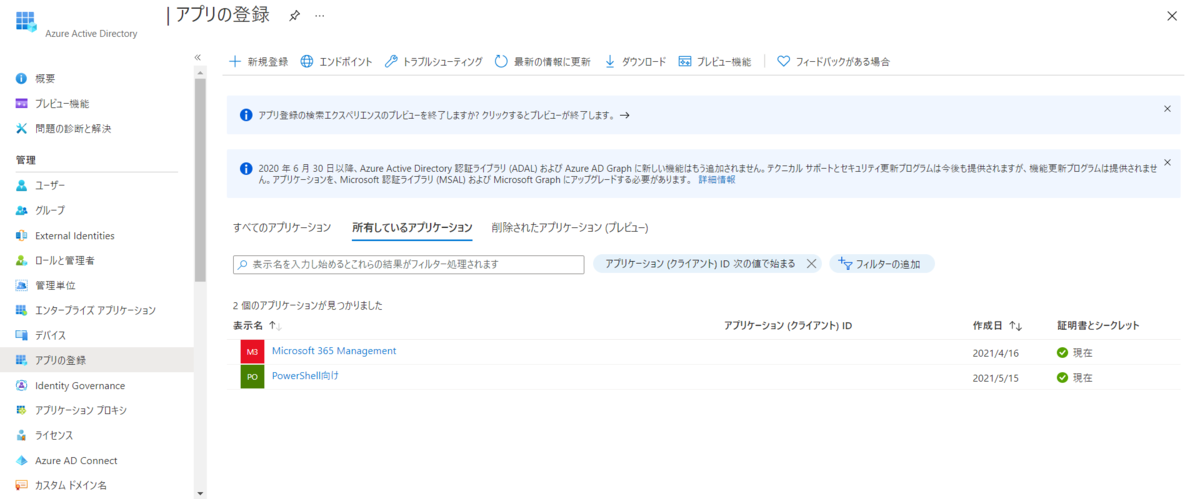
Task: Sort by 表示名 column header
Action: [x=257, y=326]
